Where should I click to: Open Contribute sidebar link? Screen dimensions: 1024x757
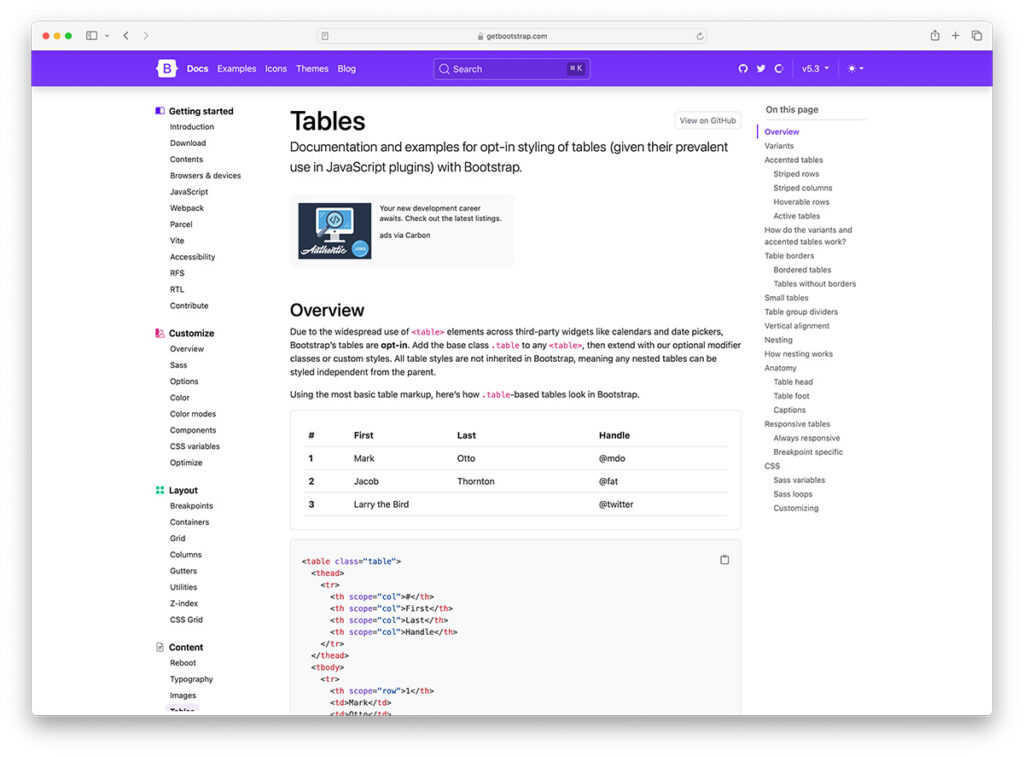[x=189, y=306]
